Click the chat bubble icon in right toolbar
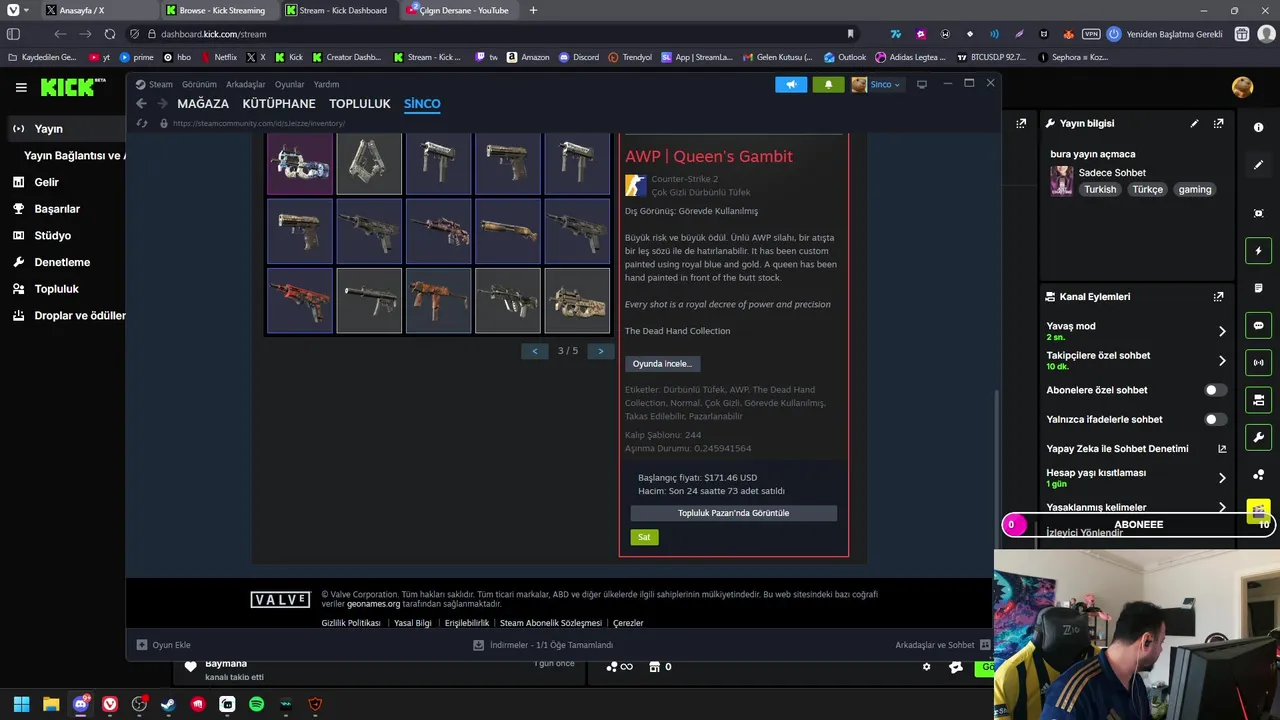 pyautogui.click(x=1259, y=325)
